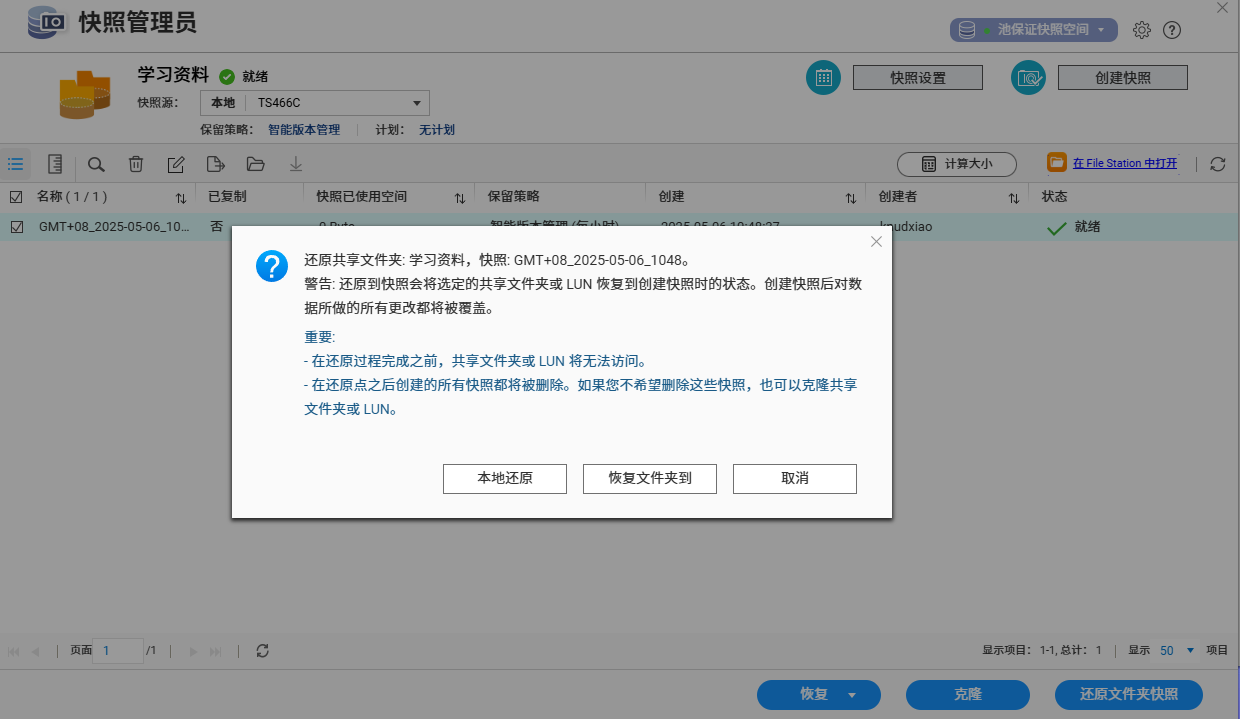Screen dimensions: 1240x719
Task: Click 取消 to cancel the restore dialog
Action: [795, 479]
